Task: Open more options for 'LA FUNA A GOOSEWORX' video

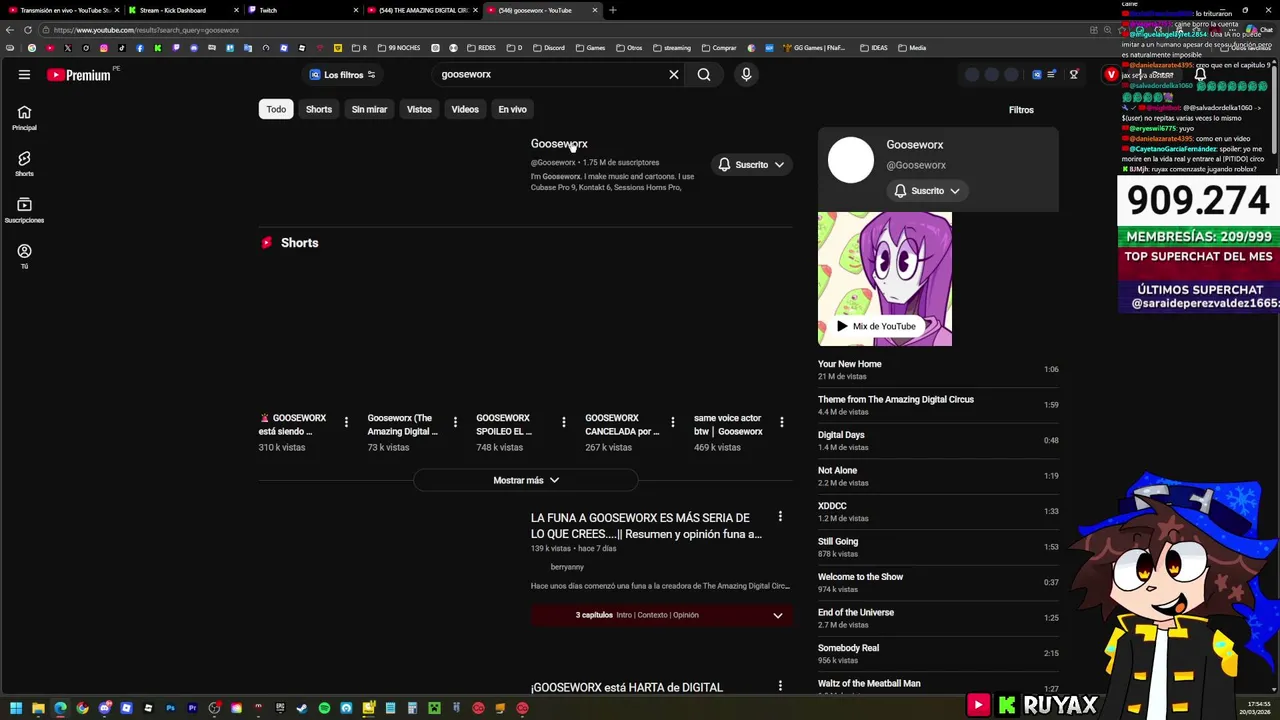Action: click(x=780, y=516)
